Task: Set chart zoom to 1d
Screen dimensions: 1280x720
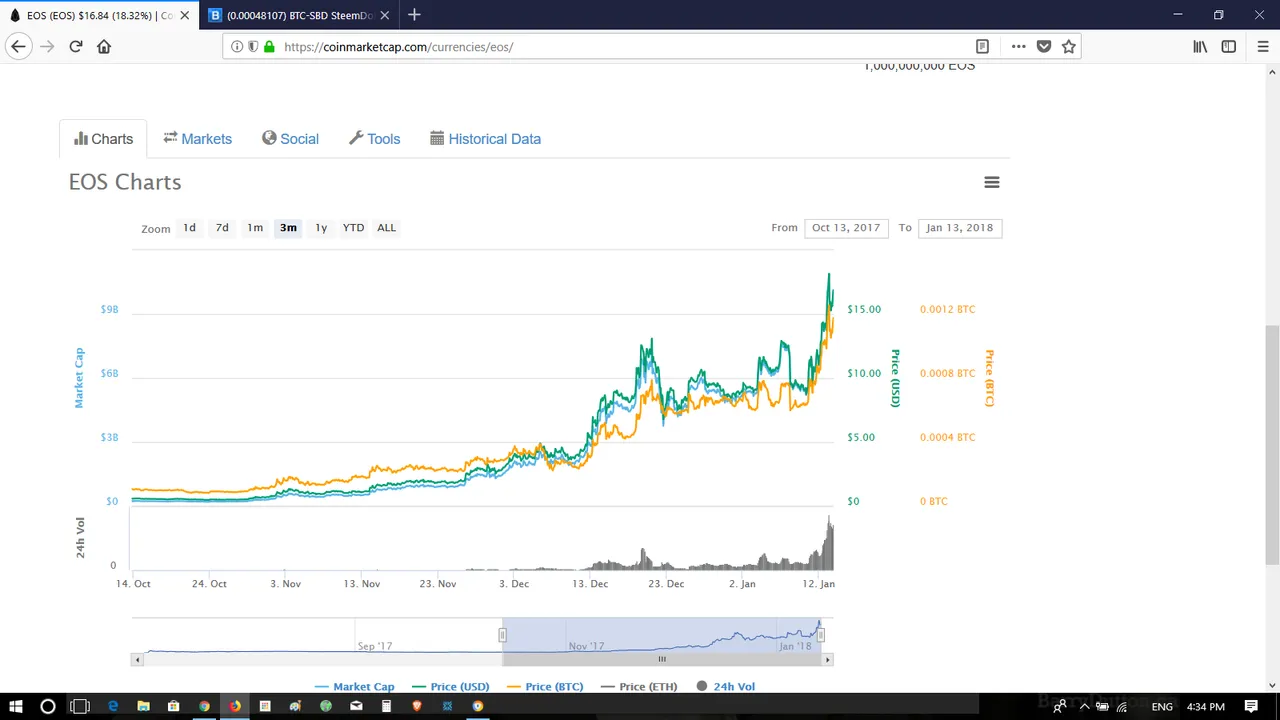Action: (x=189, y=228)
